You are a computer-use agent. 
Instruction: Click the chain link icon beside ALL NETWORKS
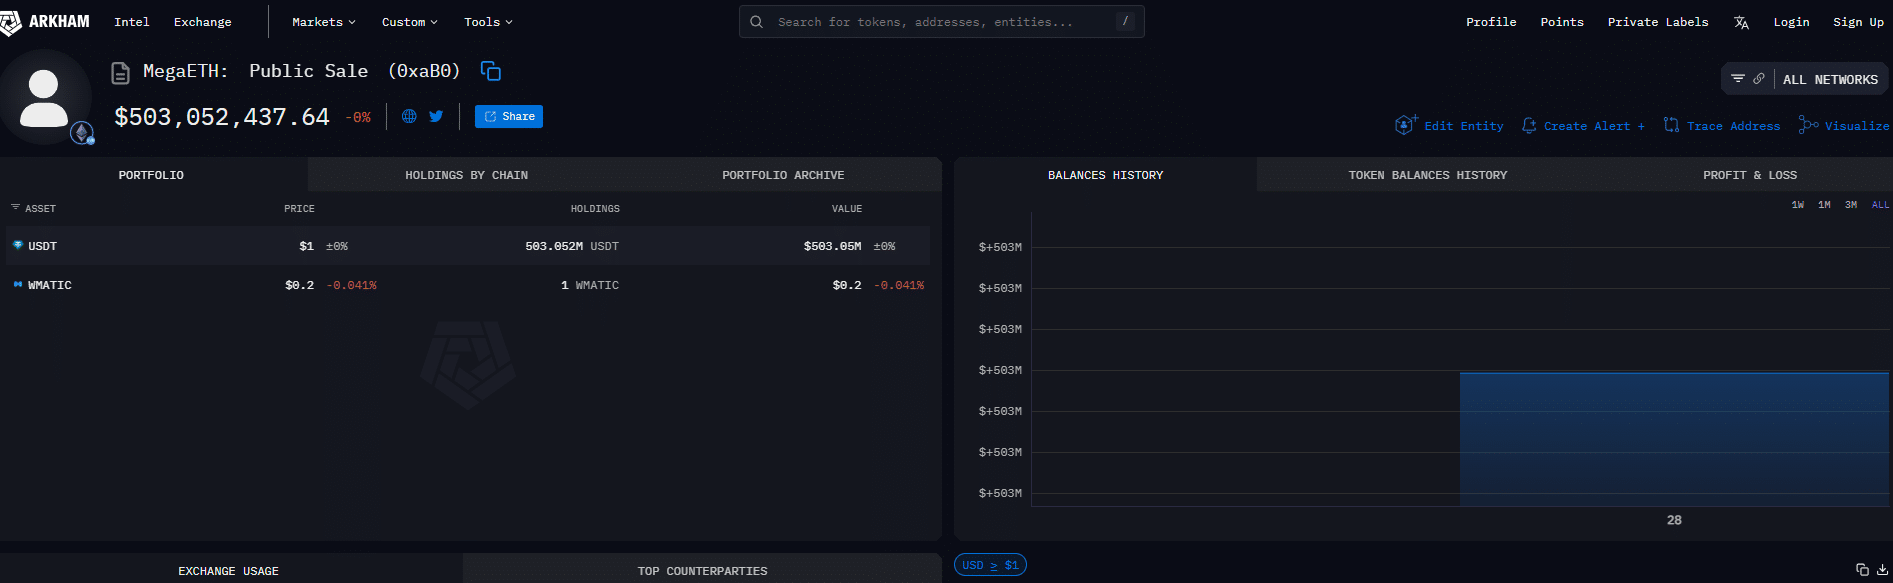click(x=1759, y=79)
